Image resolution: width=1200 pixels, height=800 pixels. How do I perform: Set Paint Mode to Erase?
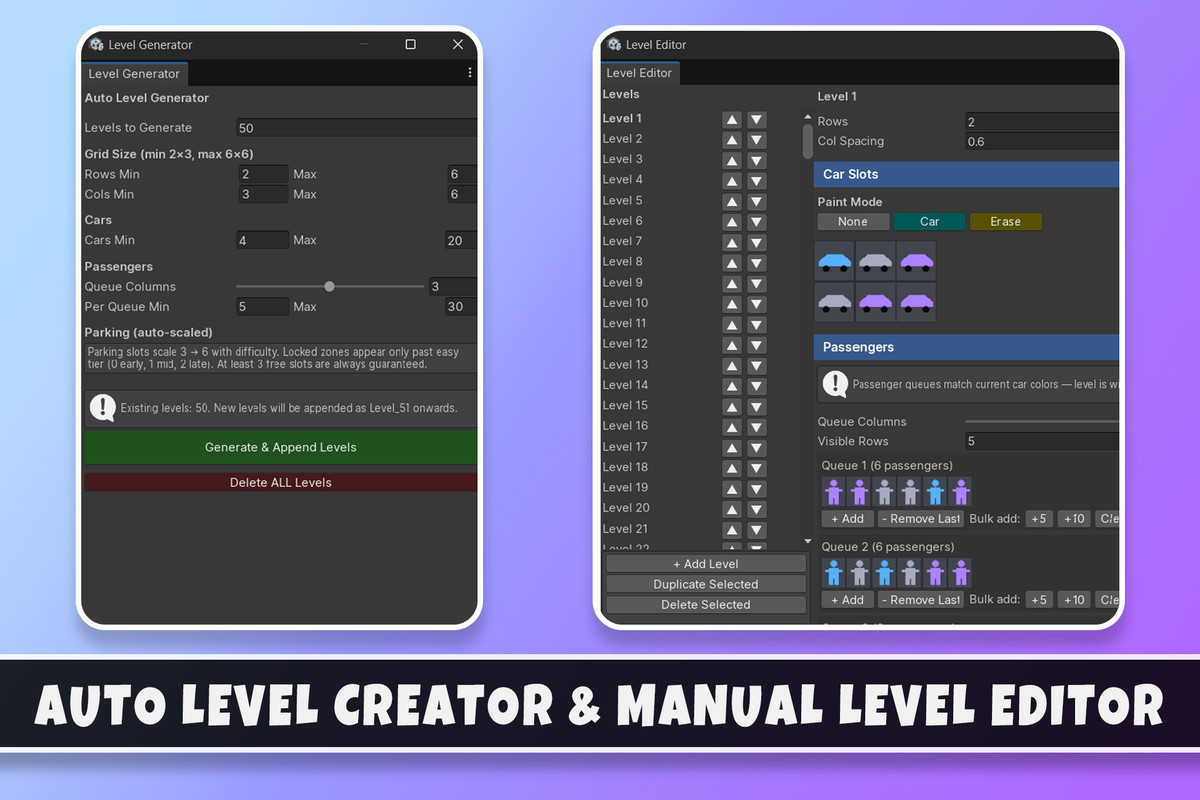click(x=1005, y=222)
